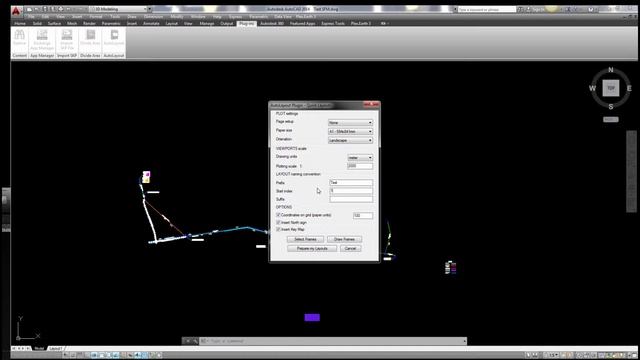
Task: Open the Orientation dropdown set to Landscape
Action: tap(350, 140)
